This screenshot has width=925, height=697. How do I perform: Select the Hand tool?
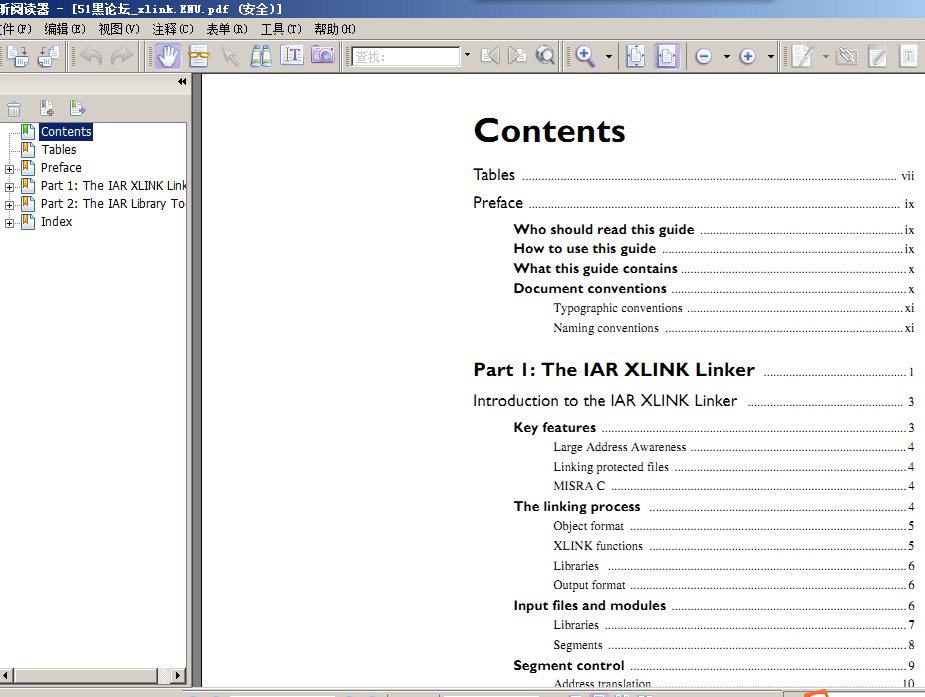168,57
